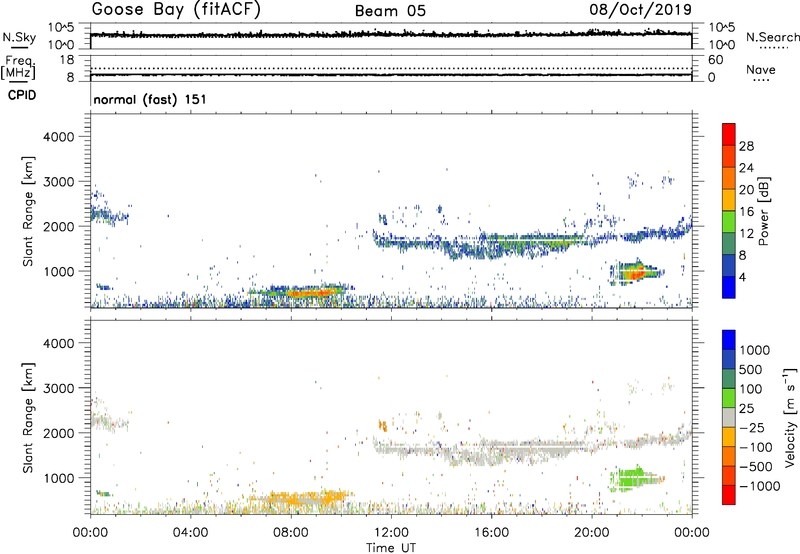800x554 pixels.
Task: Click the '-1000' label on velocity scale
Action: pyautogui.click(x=759, y=486)
